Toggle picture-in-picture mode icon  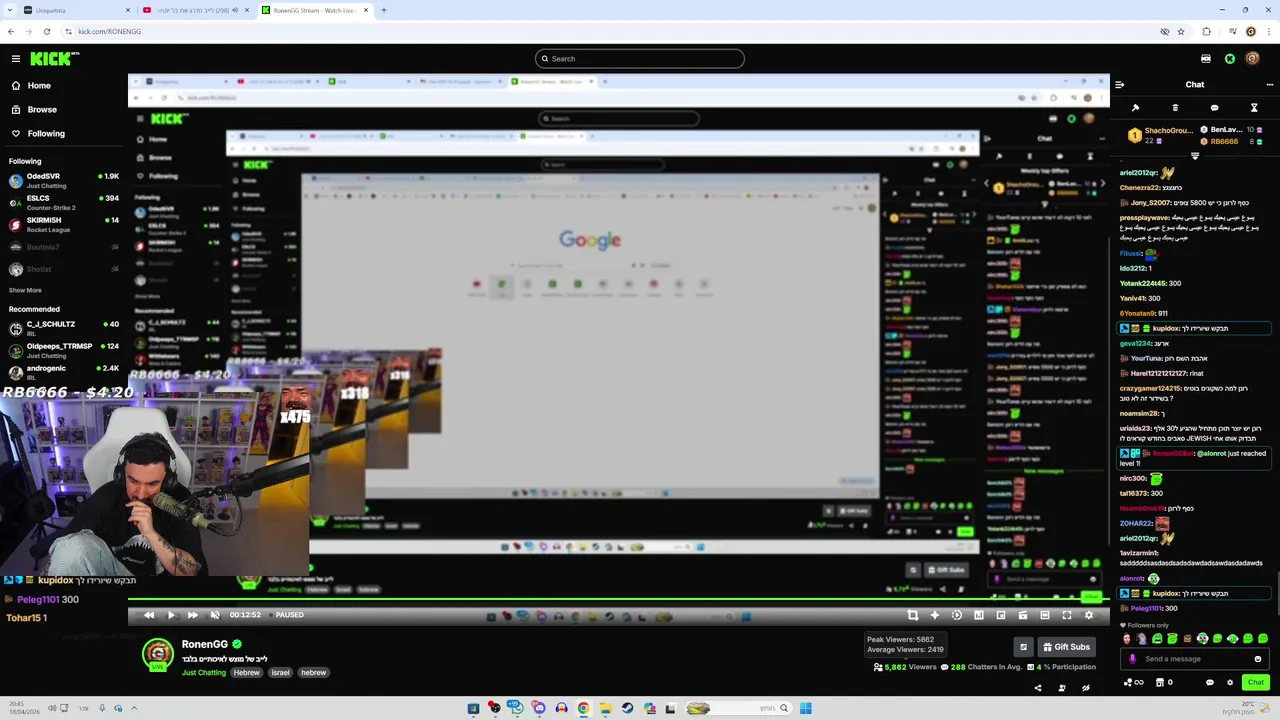(1001, 615)
